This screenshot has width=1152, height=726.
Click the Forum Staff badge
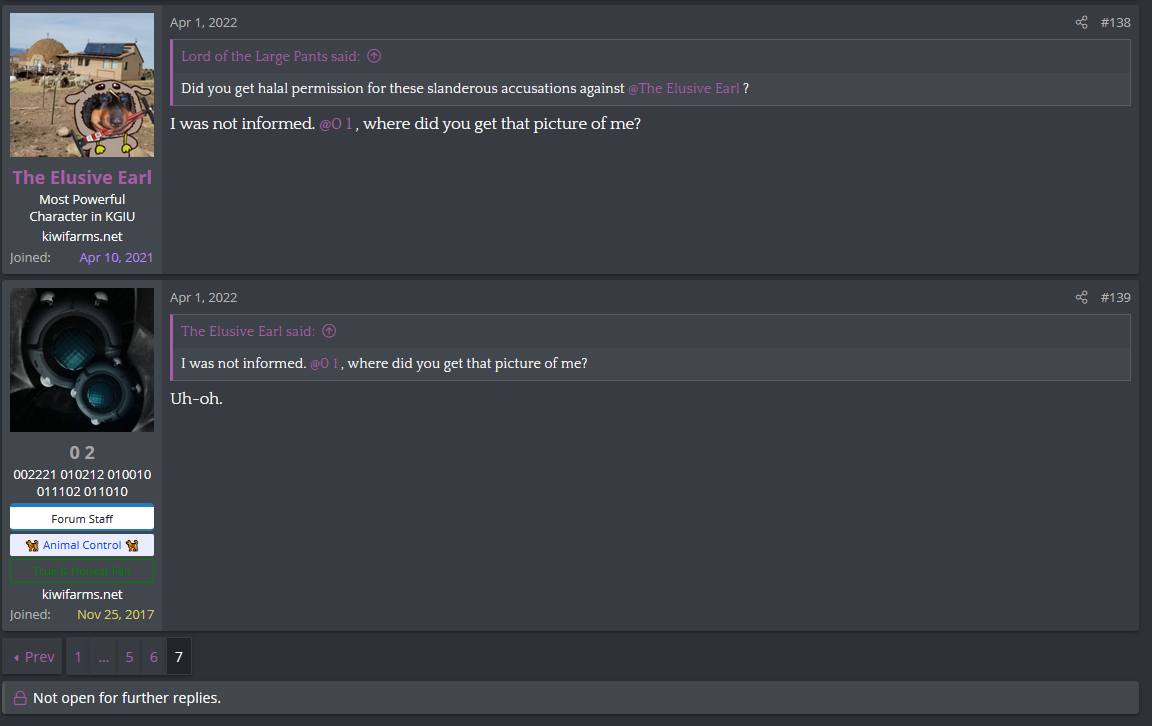[x=82, y=519]
